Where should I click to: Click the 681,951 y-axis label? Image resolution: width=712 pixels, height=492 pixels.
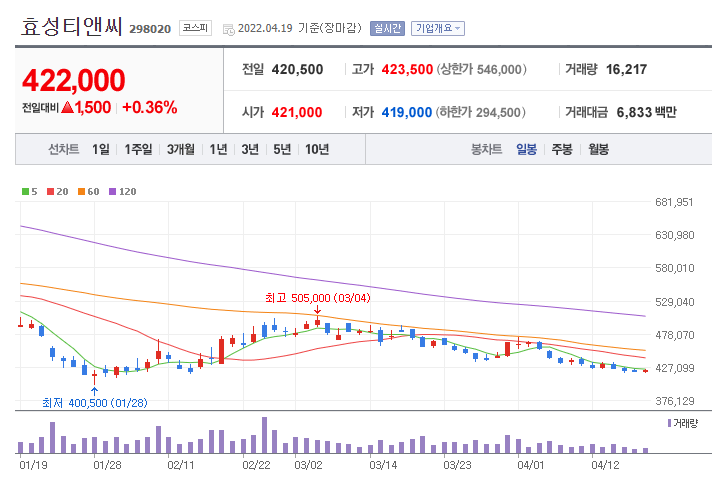[x=674, y=202]
